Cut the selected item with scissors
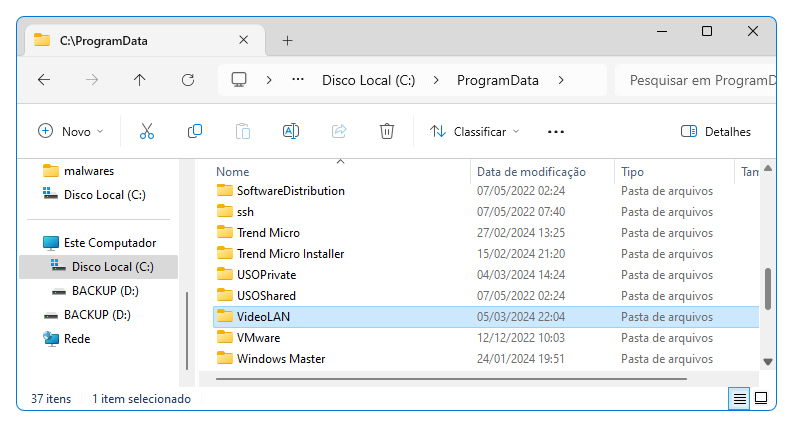 (147, 131)
